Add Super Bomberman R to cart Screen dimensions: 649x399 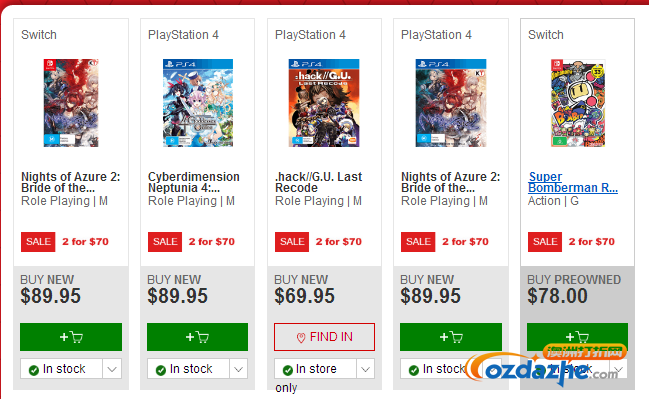click(x=577, y=336)
